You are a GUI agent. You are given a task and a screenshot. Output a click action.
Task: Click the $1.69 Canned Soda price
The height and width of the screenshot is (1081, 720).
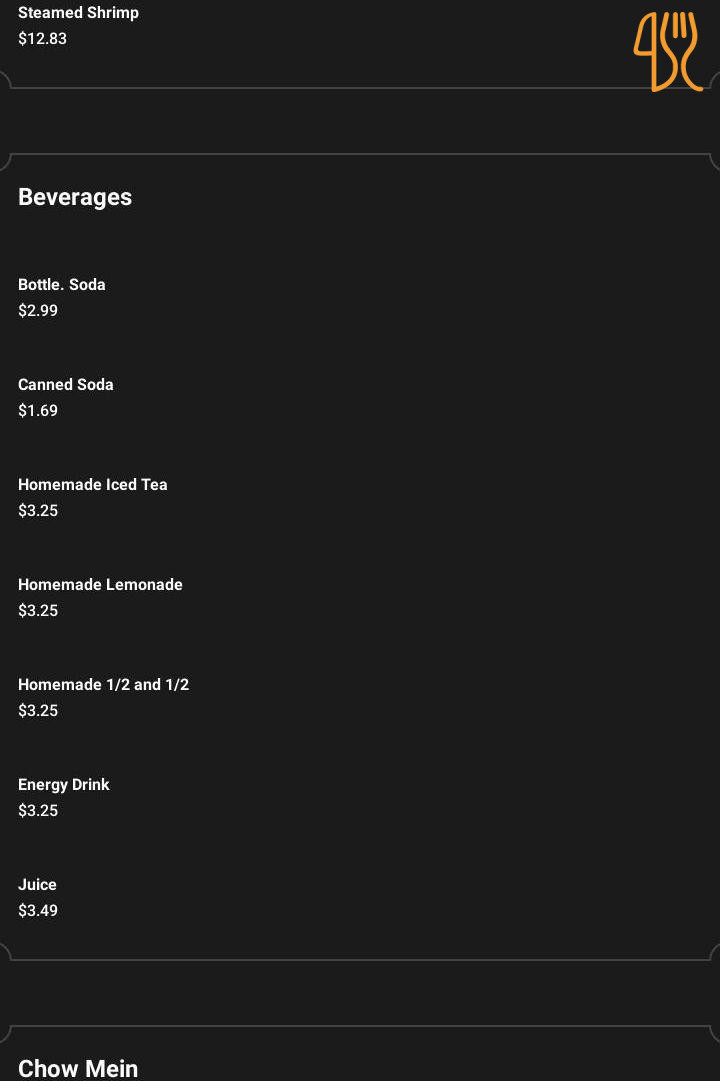click(x=38, y=411)
